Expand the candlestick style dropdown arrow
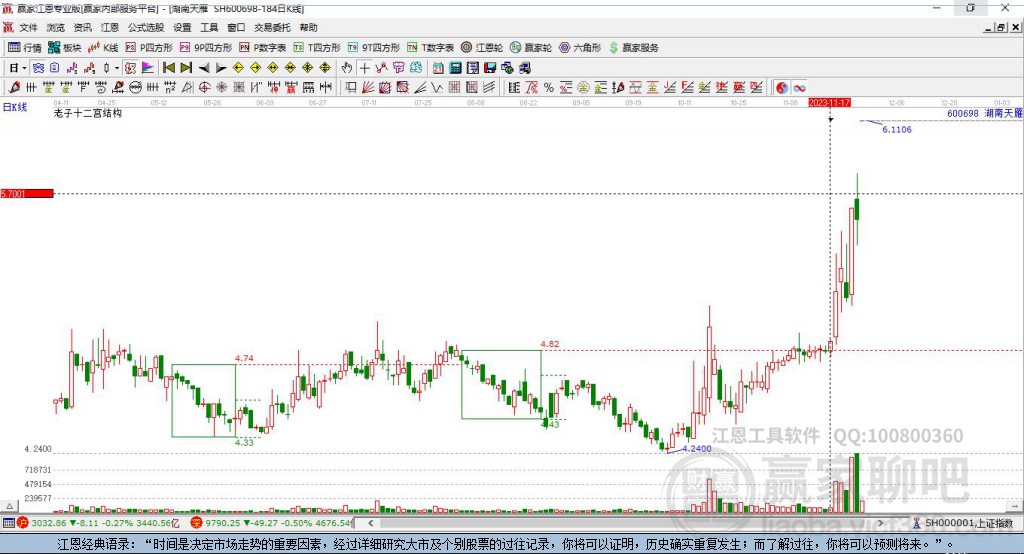 pos(117,68)
